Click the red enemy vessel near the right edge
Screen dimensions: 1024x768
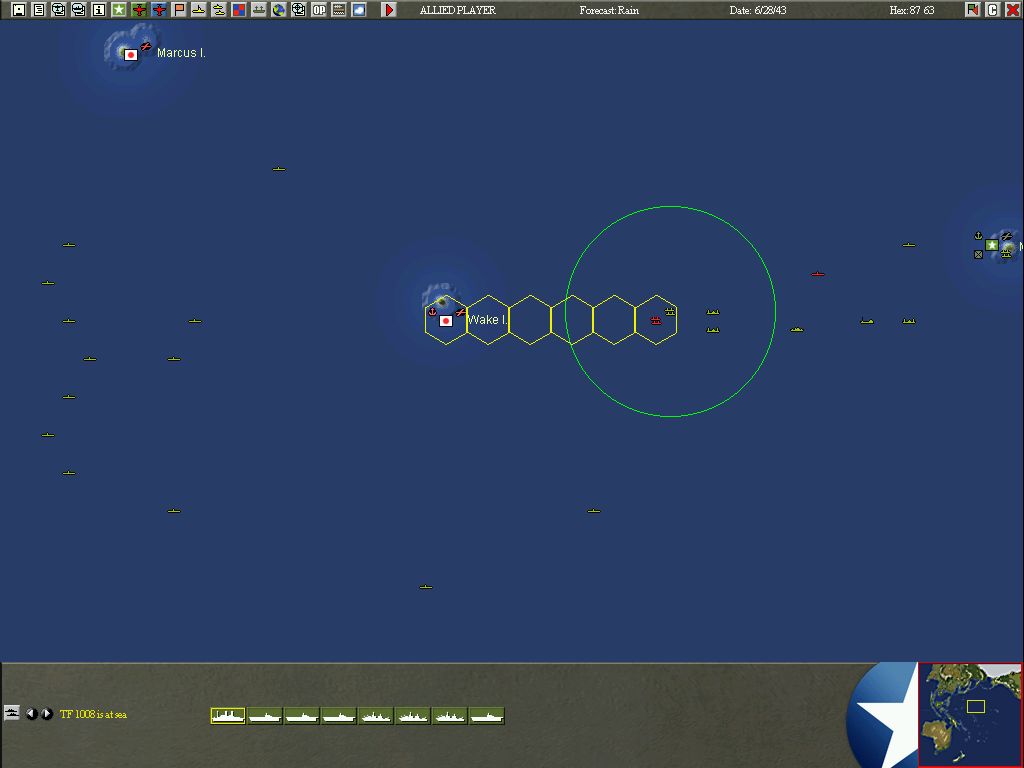pyautogui.click(x=818, y=274)
